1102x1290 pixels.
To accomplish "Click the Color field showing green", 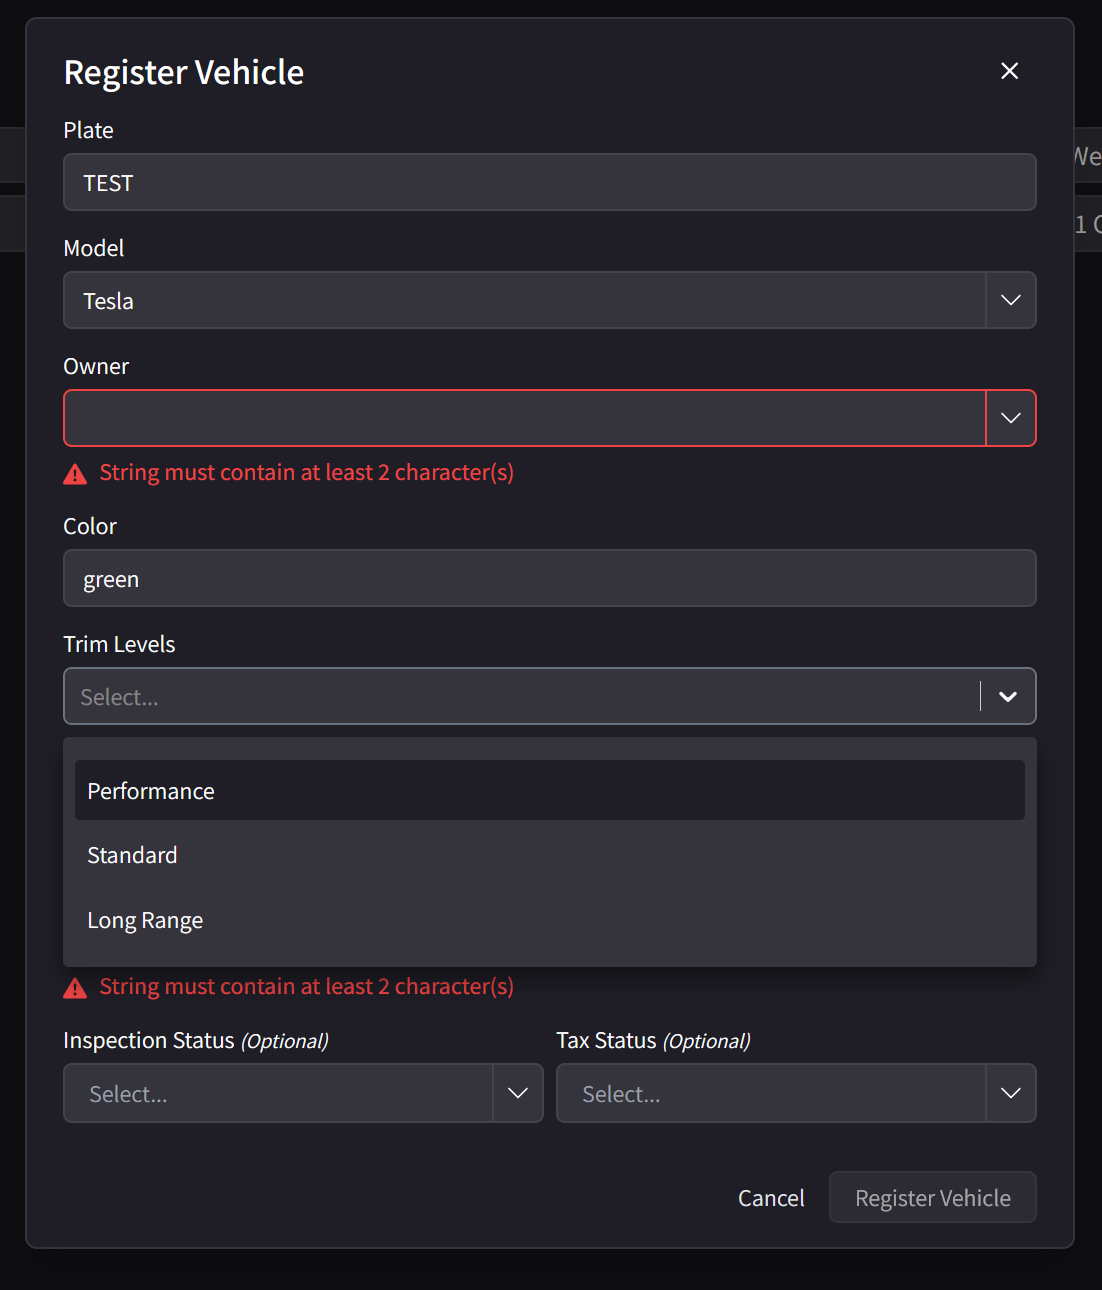I will pos(500,578).
